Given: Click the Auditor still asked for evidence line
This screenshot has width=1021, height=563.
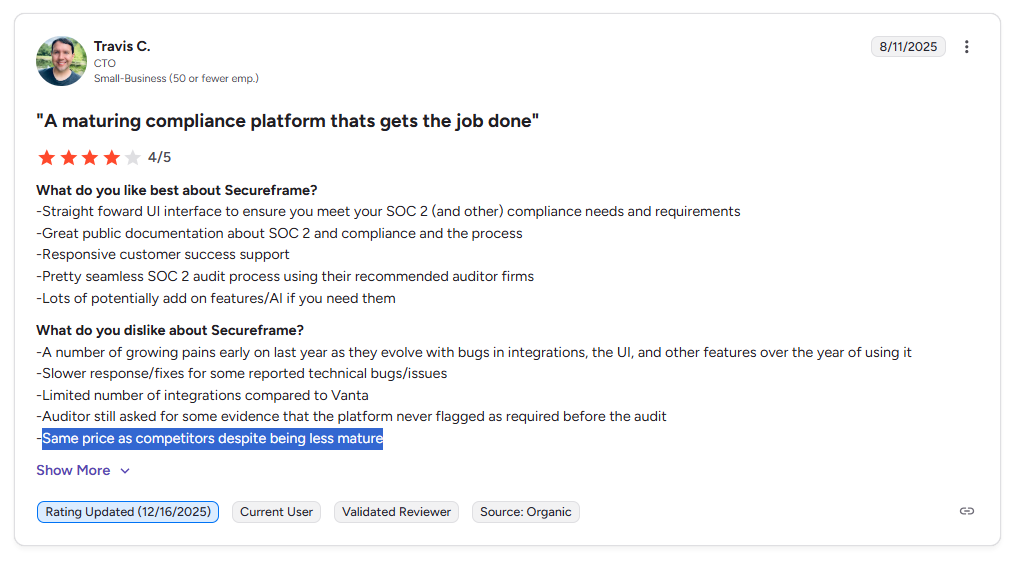Looking at the screenshot, I should (352, 417).
